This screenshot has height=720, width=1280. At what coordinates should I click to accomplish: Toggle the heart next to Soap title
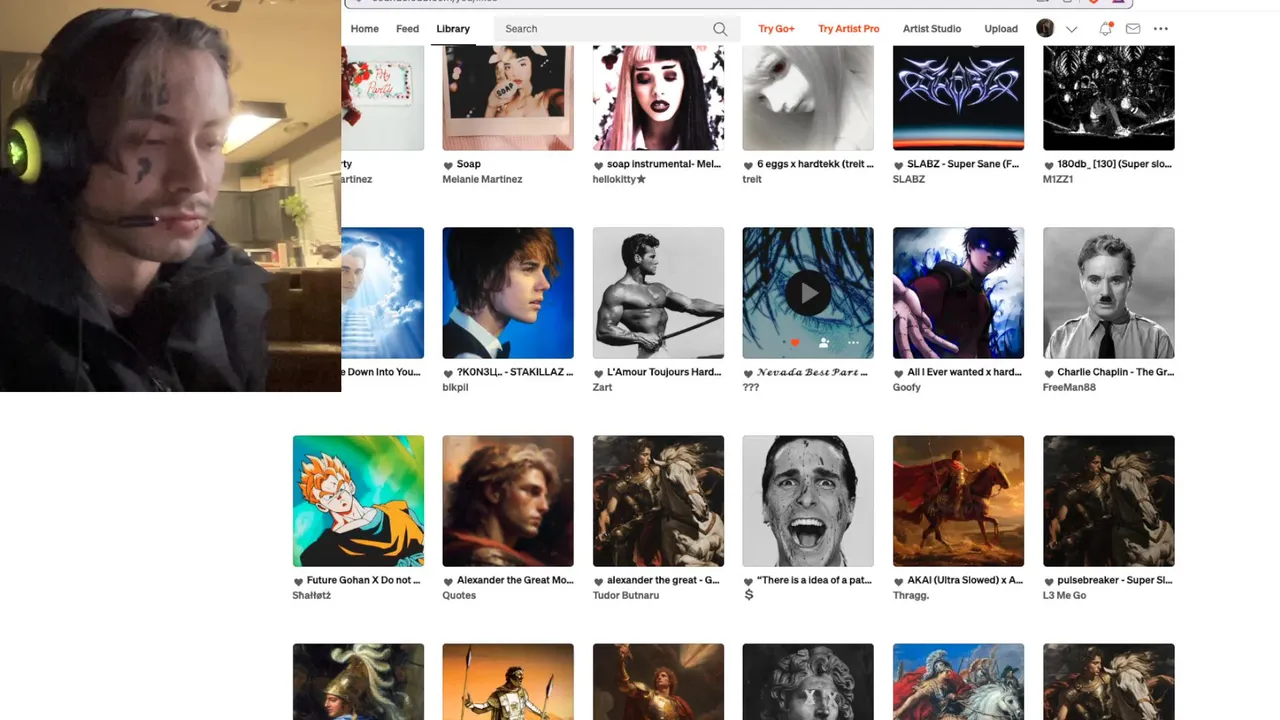[x=448, y=165]
